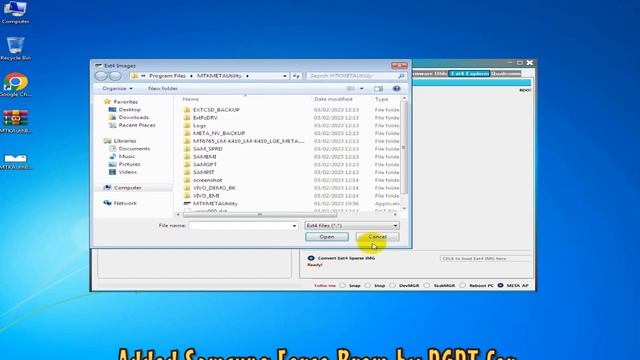Viewport: 640px width, 360px height.
Task: Click the Forward navigation arrow in dialog
Action: [x=115, y=76]
